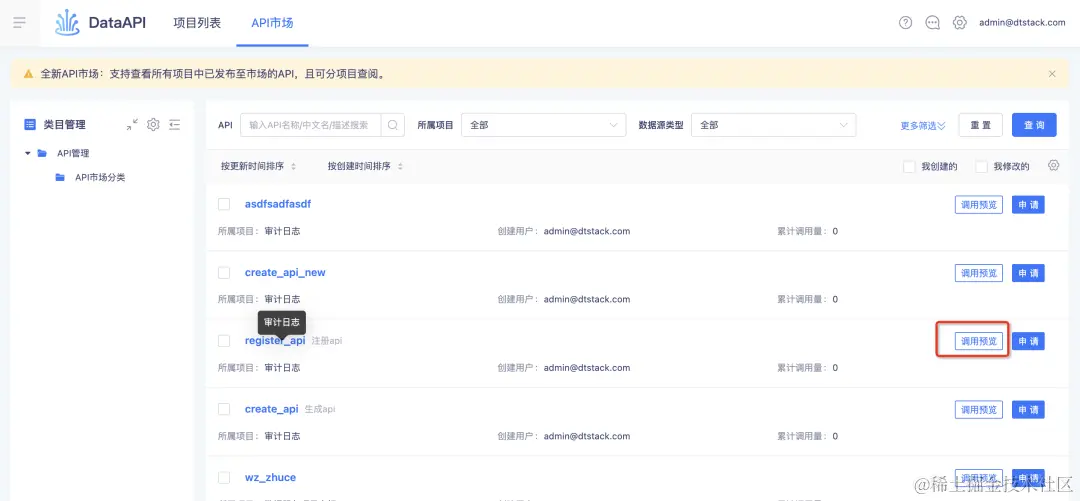
Task: Click 累计调用量 value in asdfsadfasdf row
Action: click(x=835, y=231)
